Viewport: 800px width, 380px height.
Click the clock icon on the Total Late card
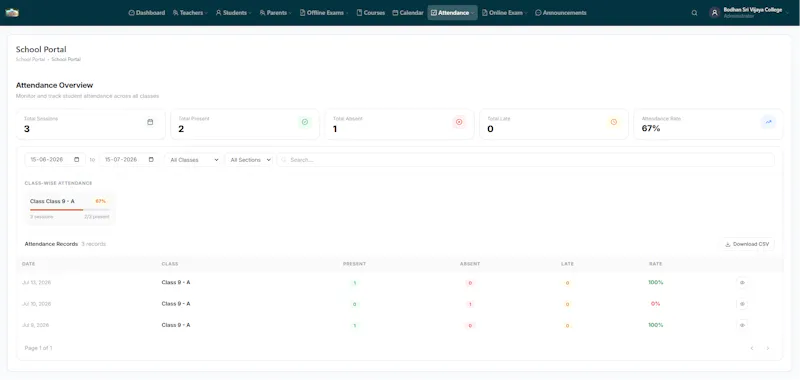click(x=614, y=122)
